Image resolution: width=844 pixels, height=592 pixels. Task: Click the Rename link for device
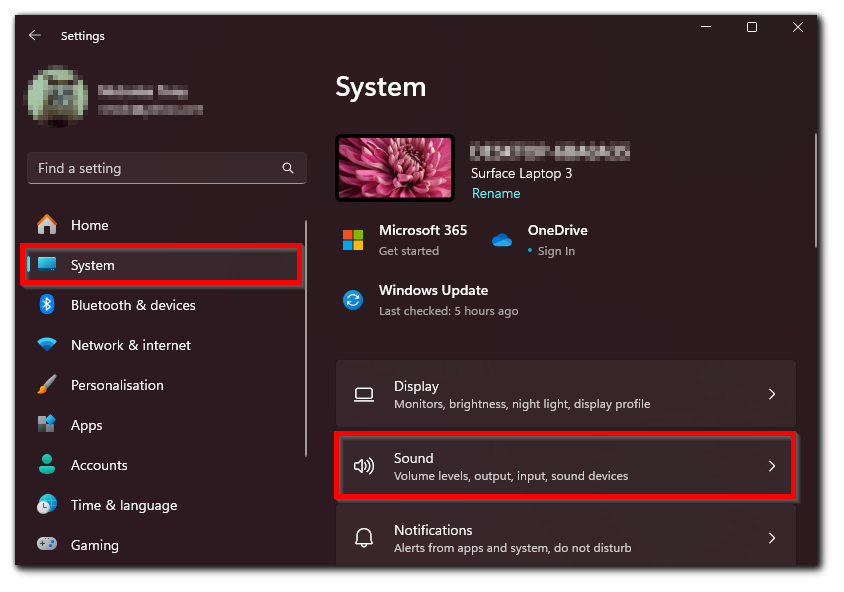(496, 193)
